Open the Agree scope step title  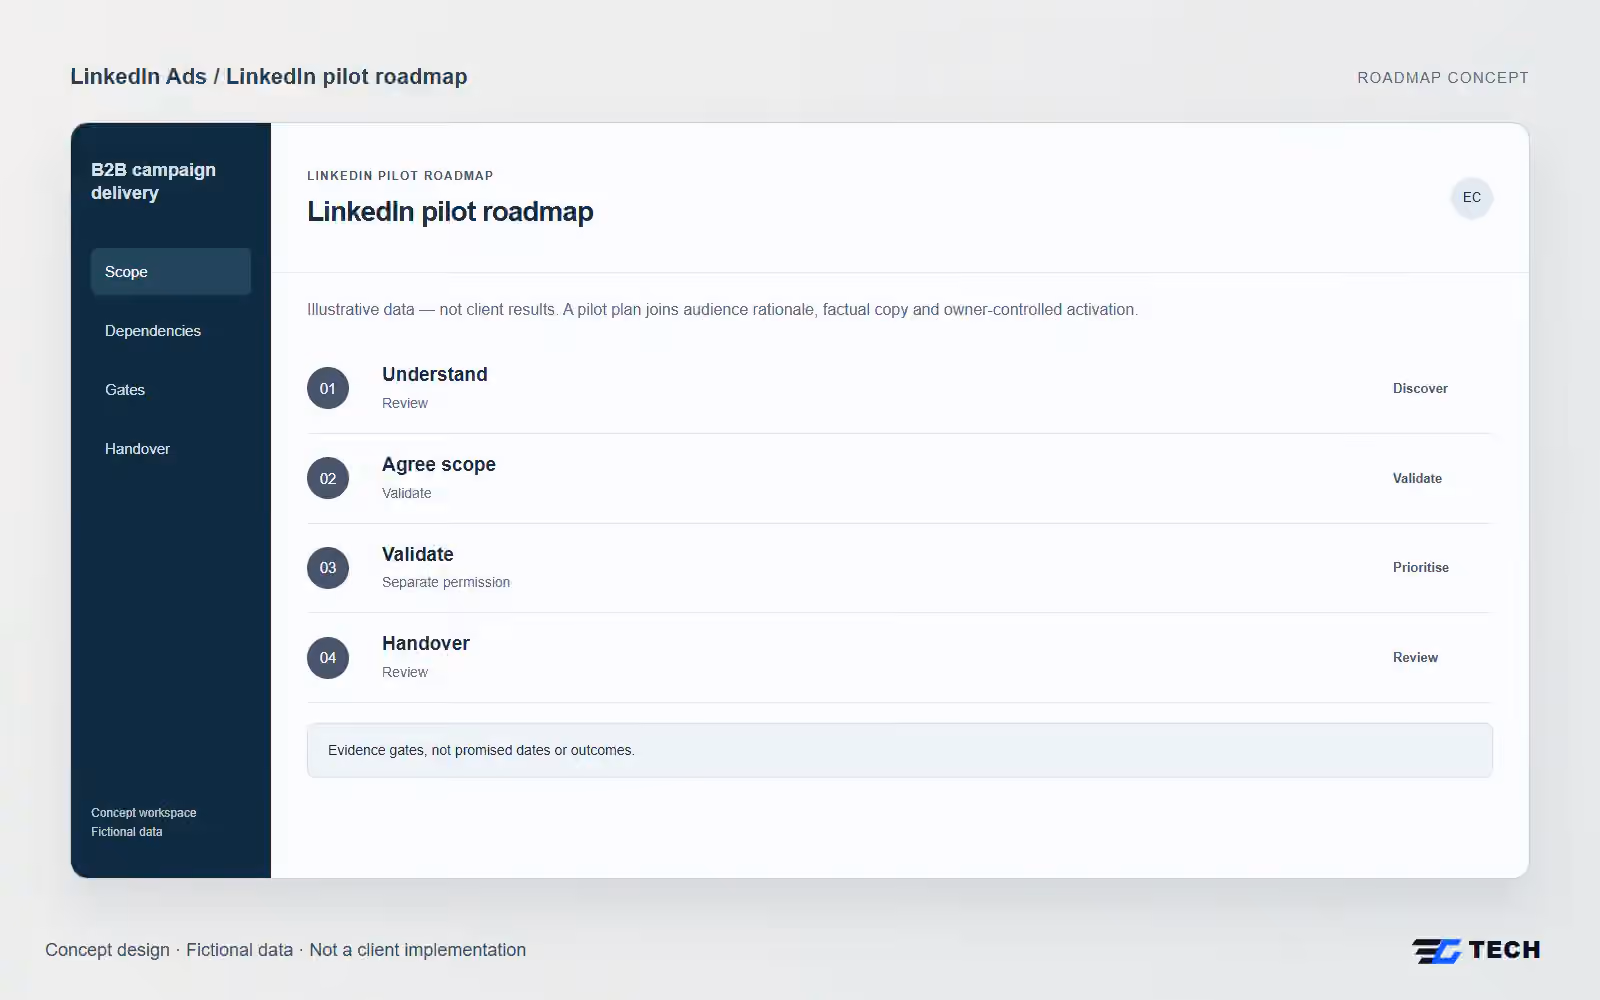[x=439, y=465]
